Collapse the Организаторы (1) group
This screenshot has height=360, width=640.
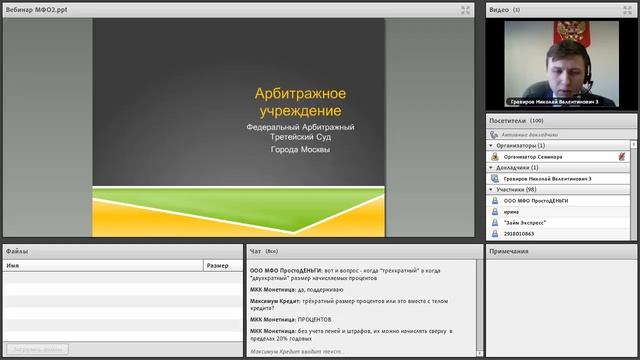[491, 146]
